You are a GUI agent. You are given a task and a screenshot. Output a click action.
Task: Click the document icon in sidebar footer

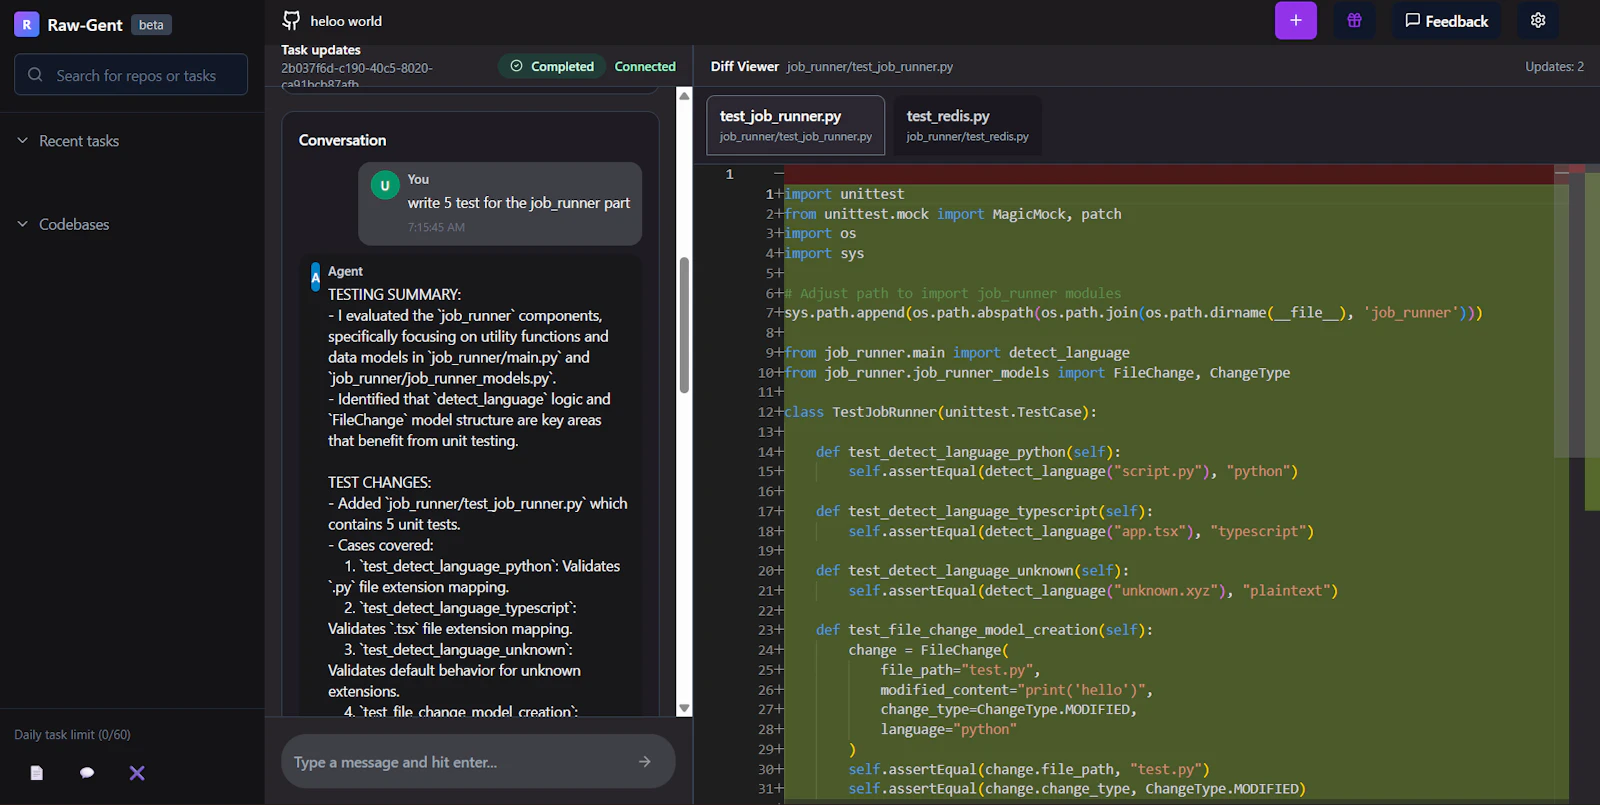pyautogui.click(x=37, y=773)
